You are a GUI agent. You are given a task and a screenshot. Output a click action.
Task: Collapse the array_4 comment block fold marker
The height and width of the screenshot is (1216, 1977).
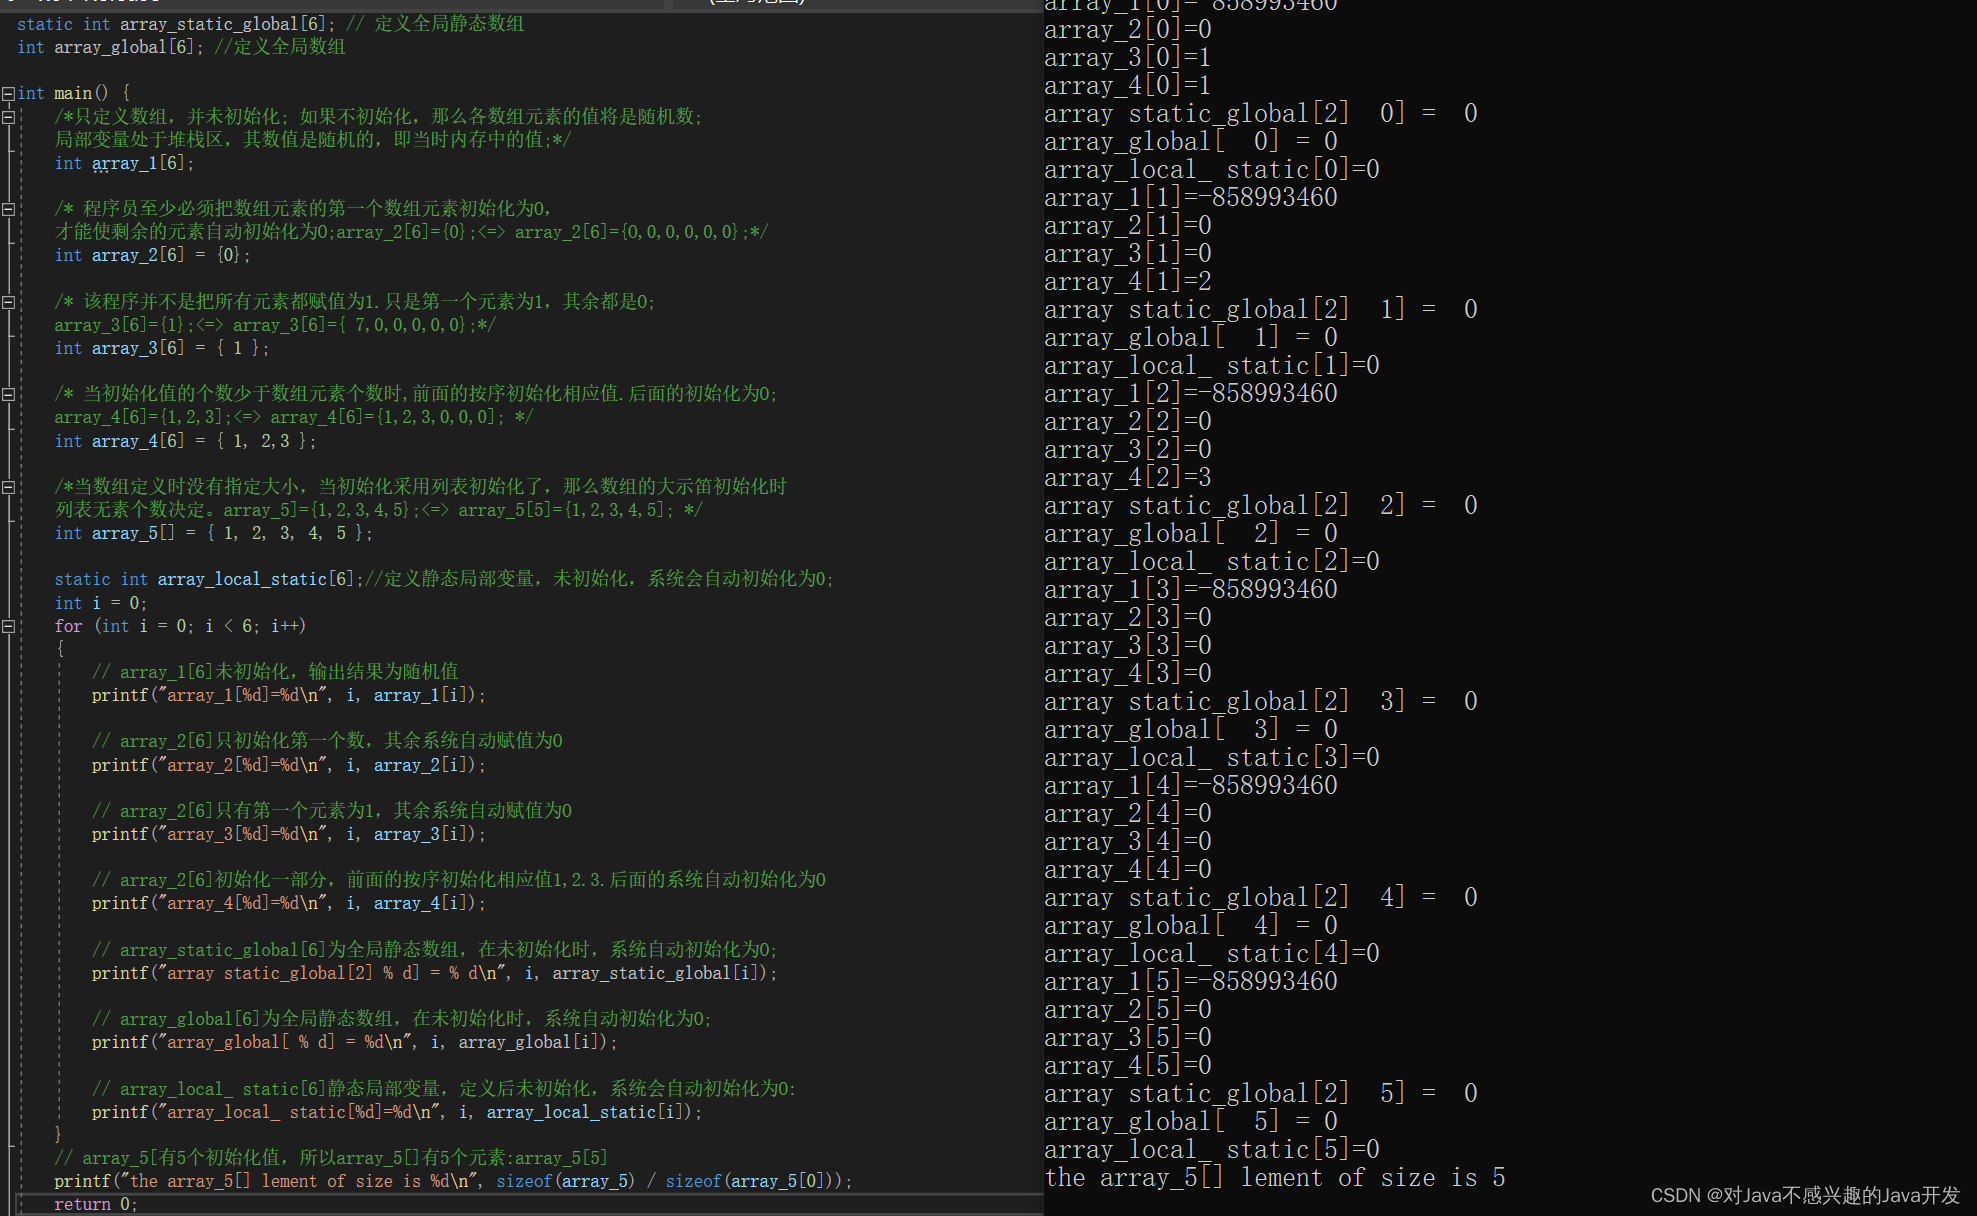8,394
